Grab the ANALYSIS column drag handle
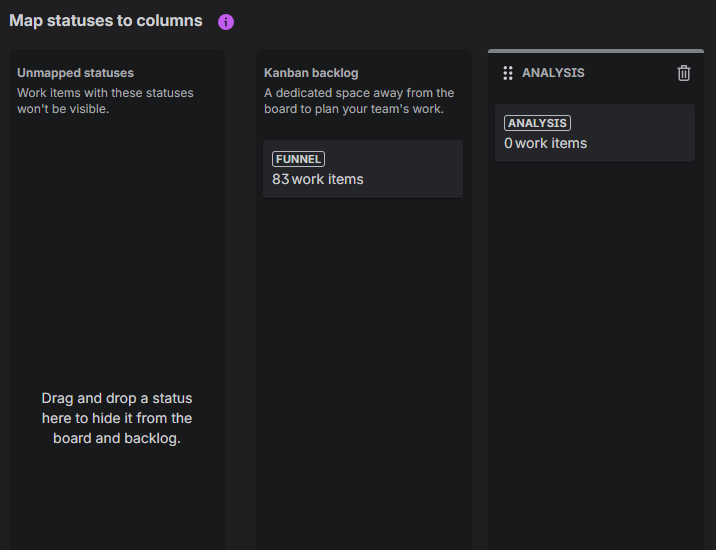 [508, 73]
